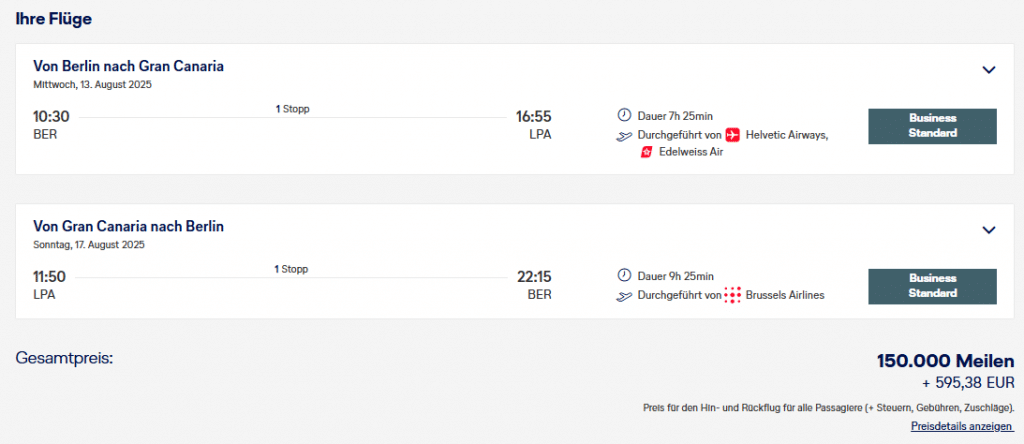Open the Preisdetails anzeigen link
This screenshot has height=444, width=1024.
point(961,427)
